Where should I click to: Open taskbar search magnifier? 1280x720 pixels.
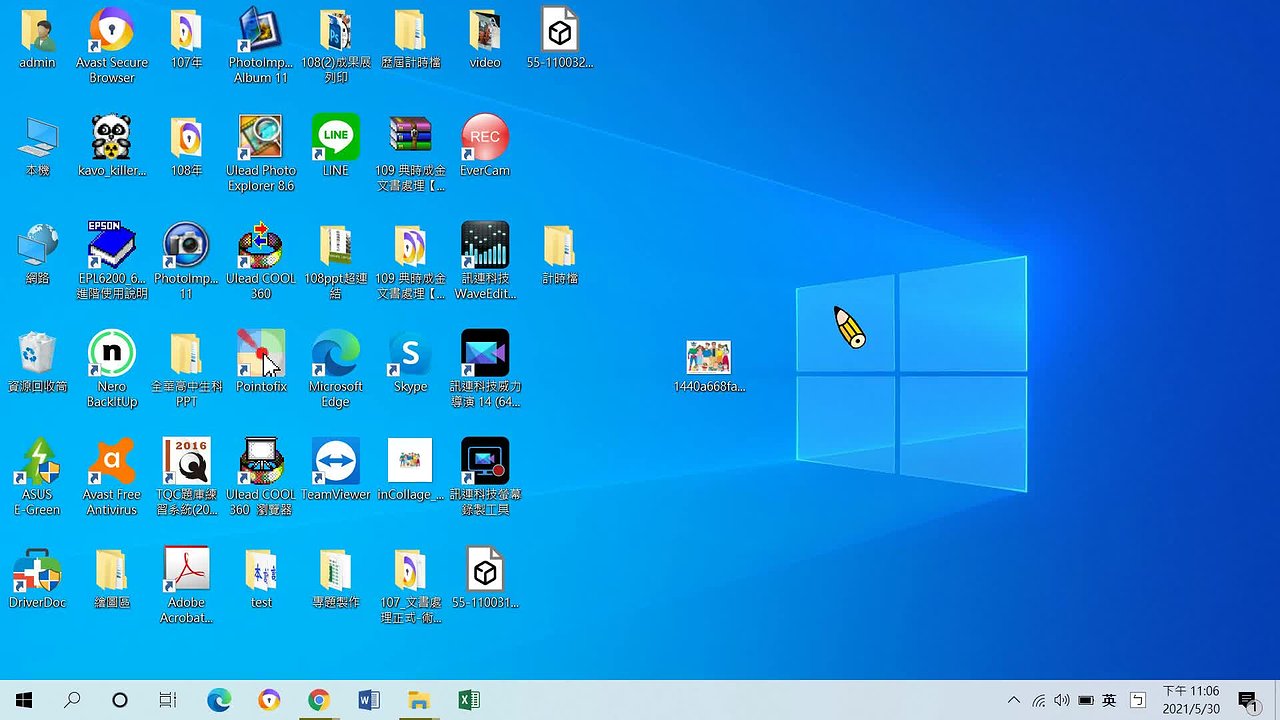click(72, 700)
